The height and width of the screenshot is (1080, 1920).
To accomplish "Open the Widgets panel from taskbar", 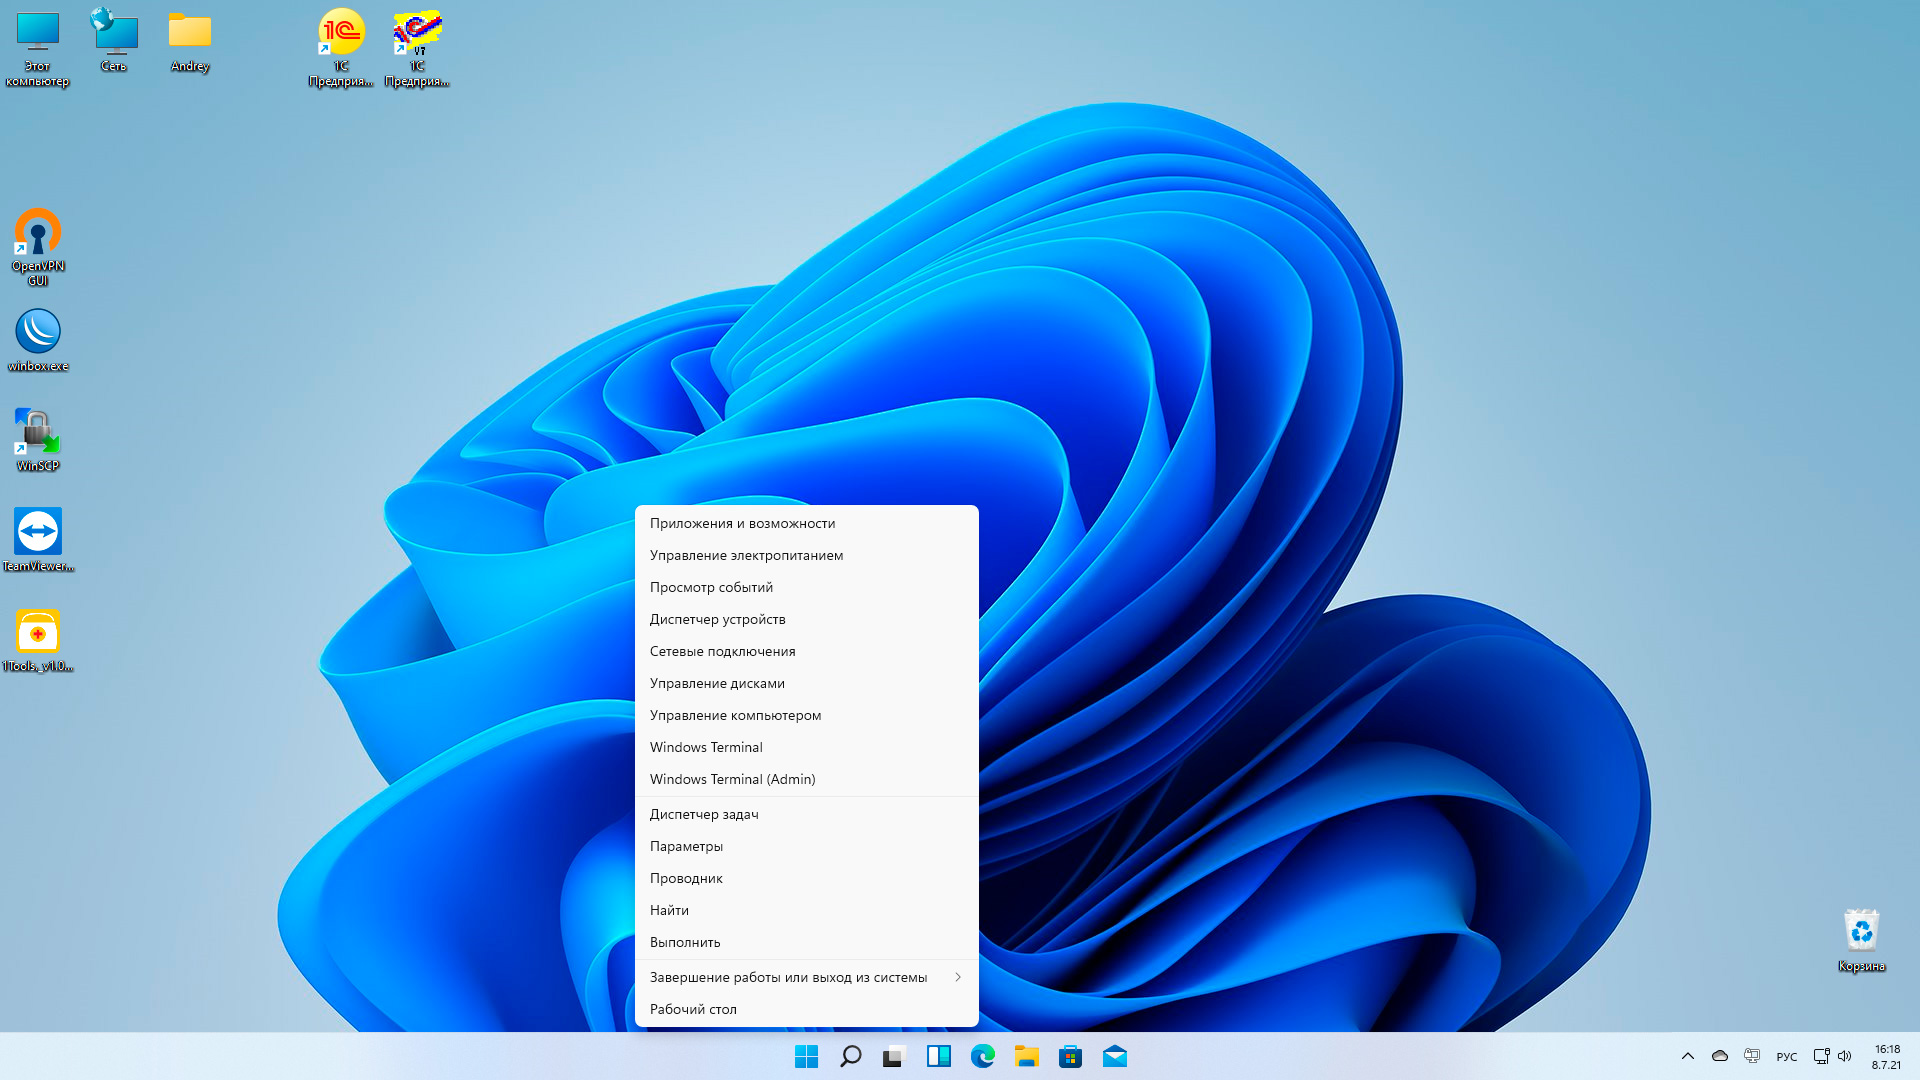I will tap(938, 1056).
